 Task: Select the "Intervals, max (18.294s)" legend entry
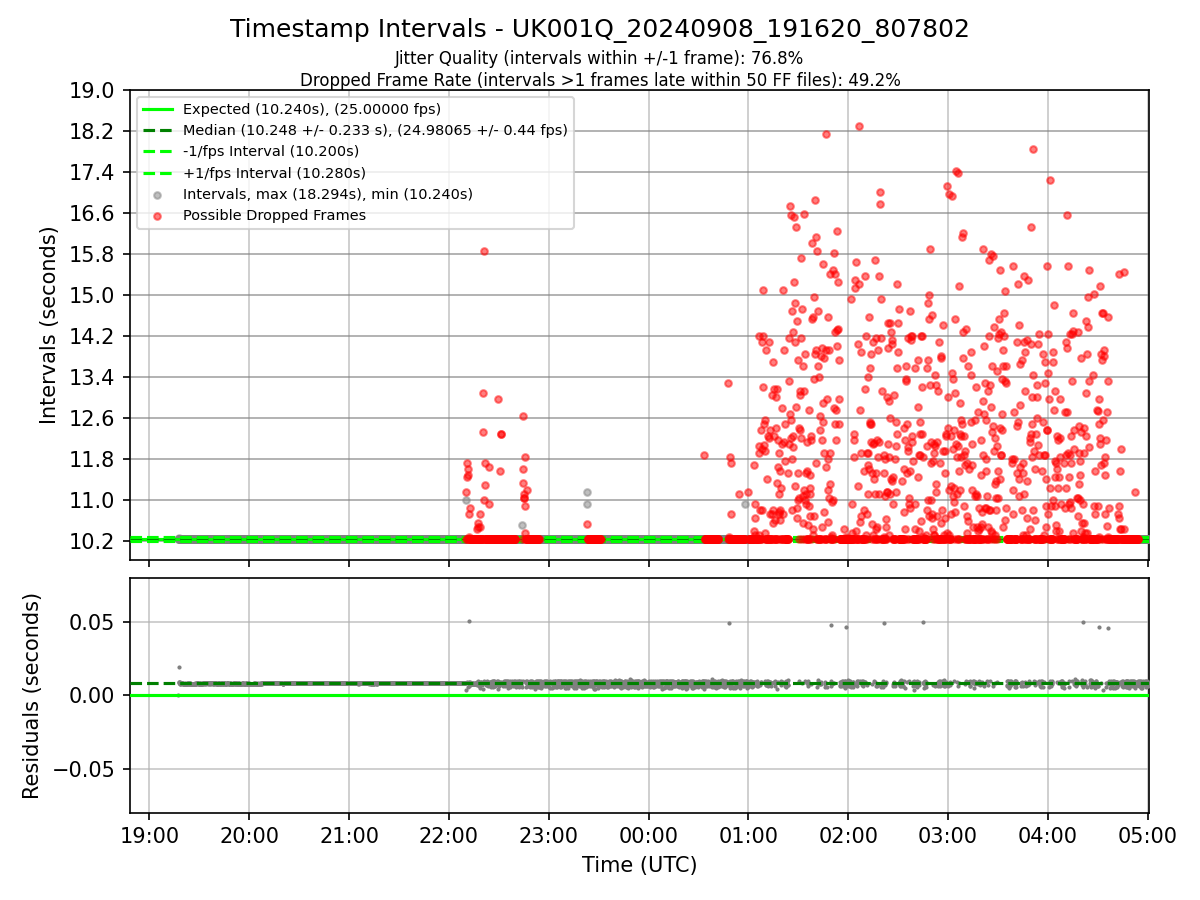click(328, 194)
